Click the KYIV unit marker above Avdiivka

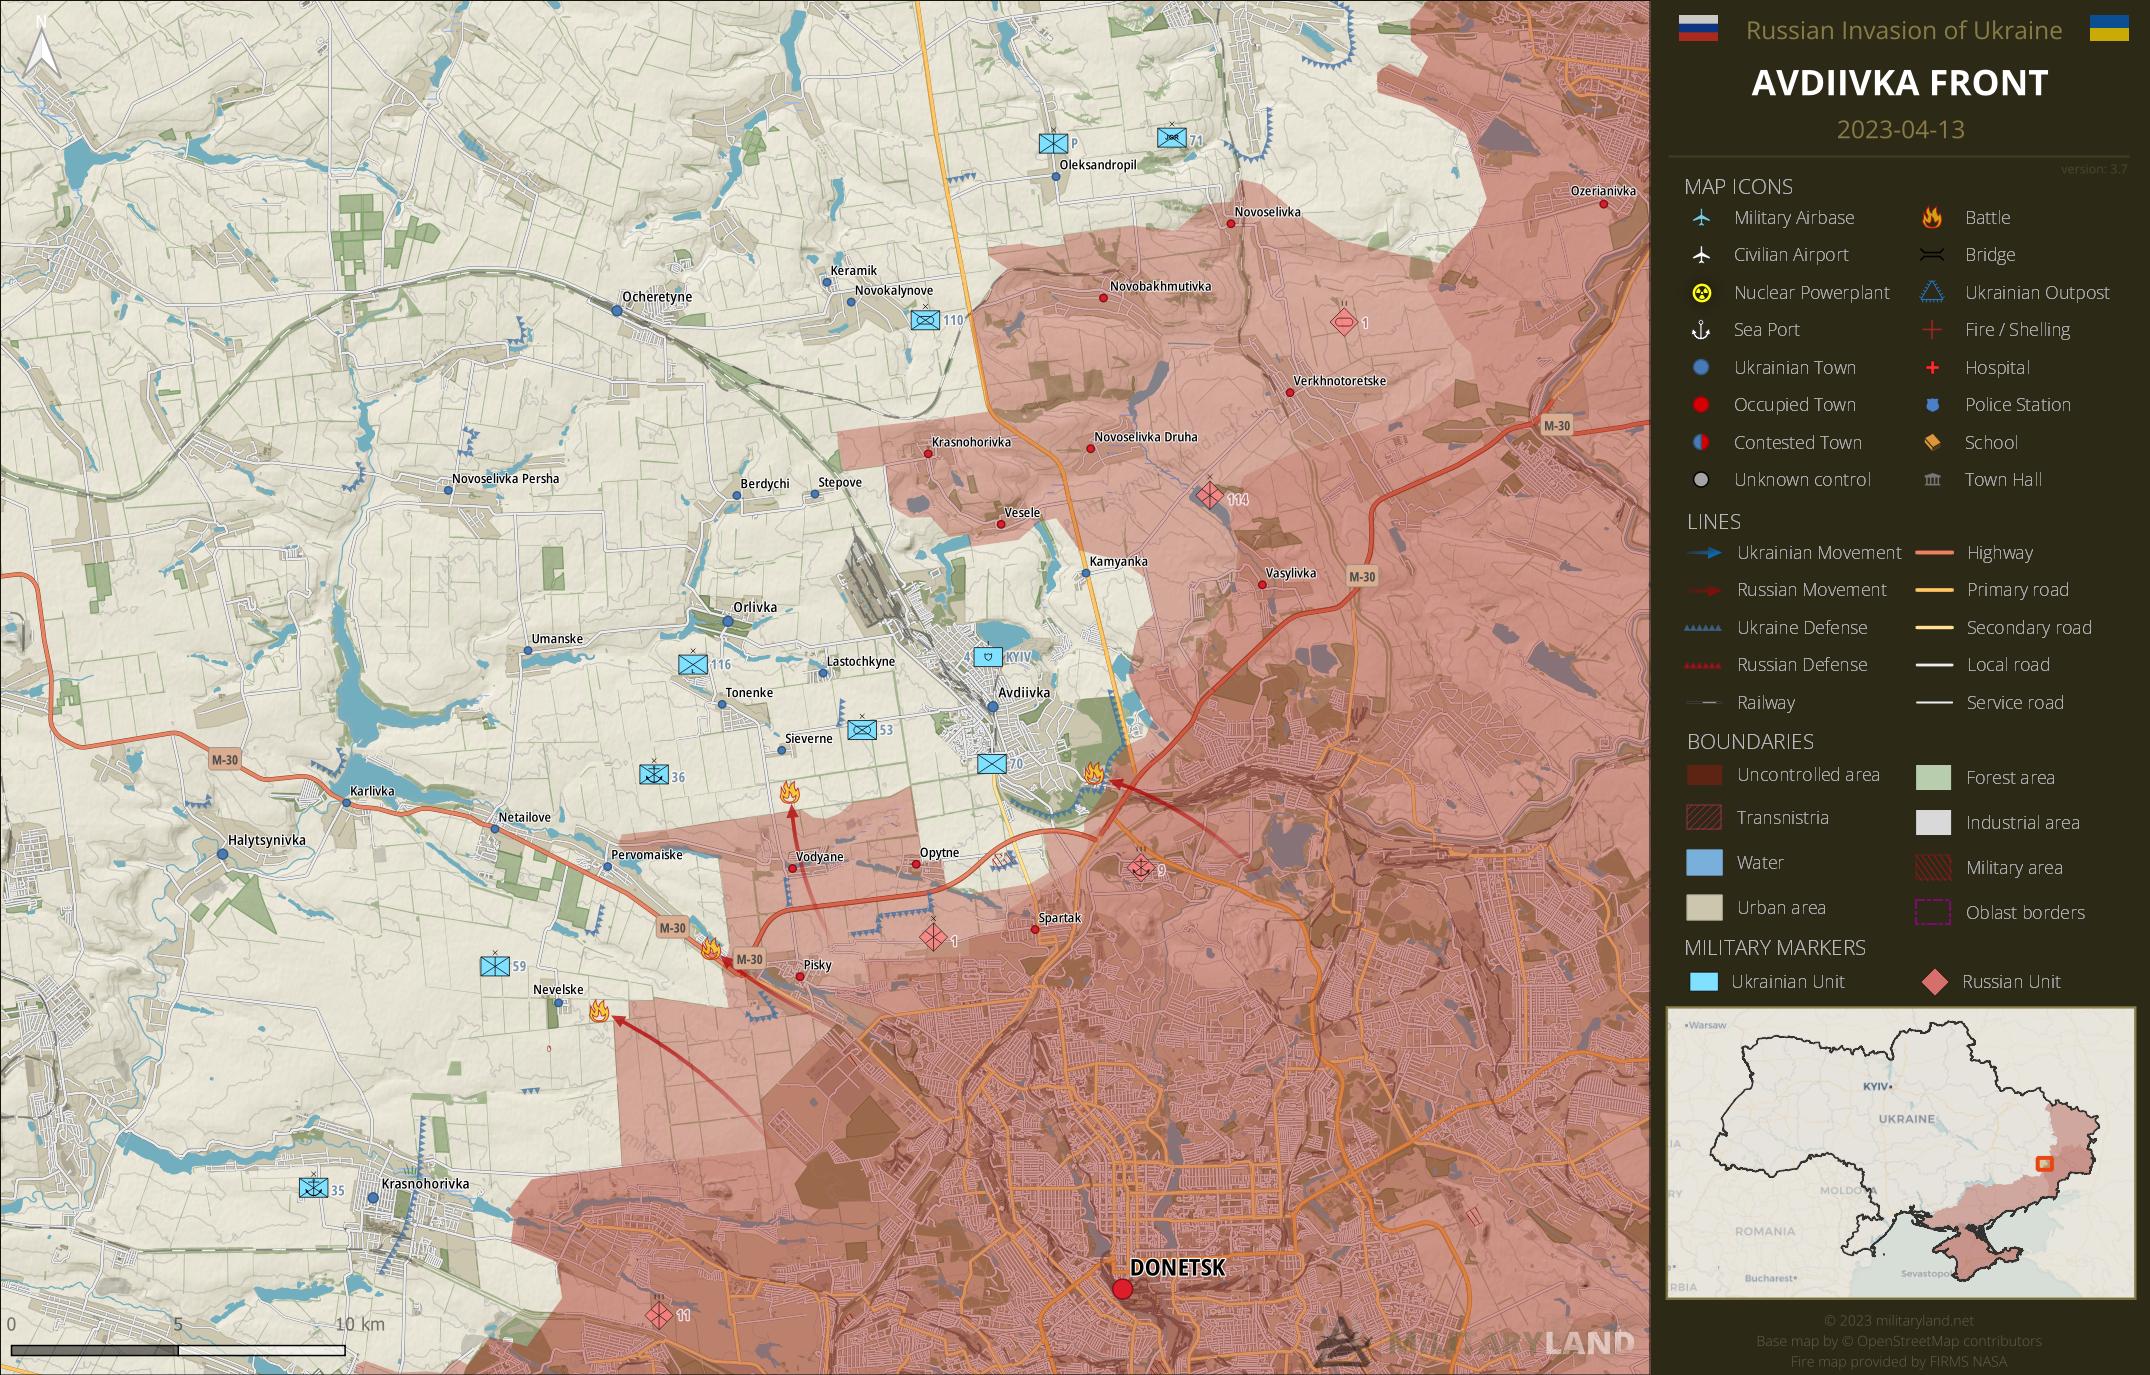[988, 657]
